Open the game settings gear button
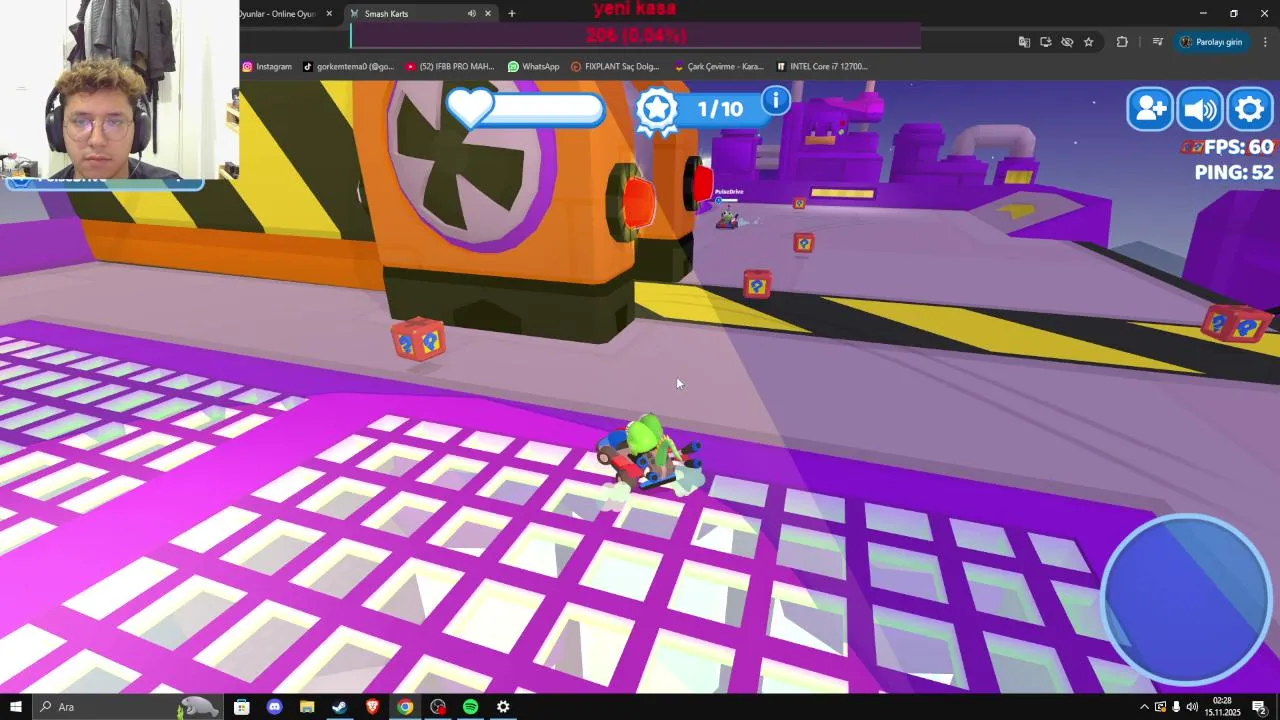The image size is (1280, 720). 1250,109
